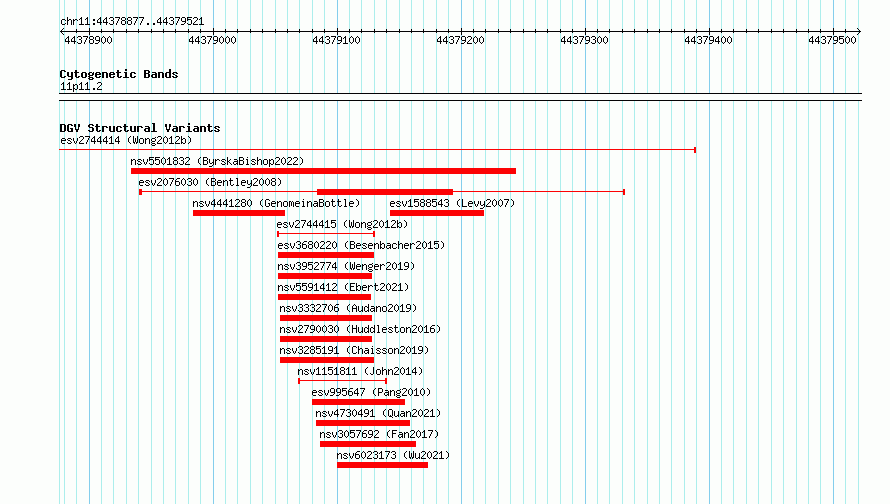Click ruler position 44379500
The height and width of the screenshot is (504, 890).
click(x=833, y=40)
